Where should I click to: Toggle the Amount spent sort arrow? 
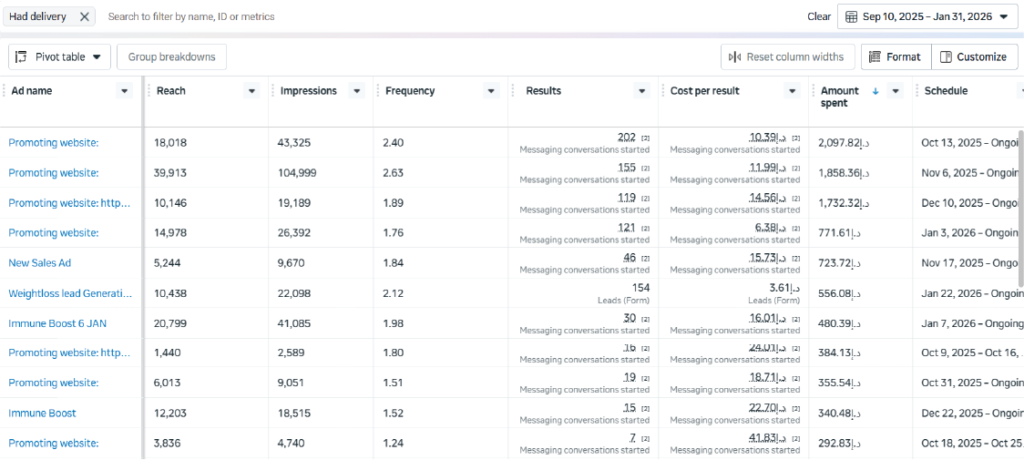[x=876, y=91]
